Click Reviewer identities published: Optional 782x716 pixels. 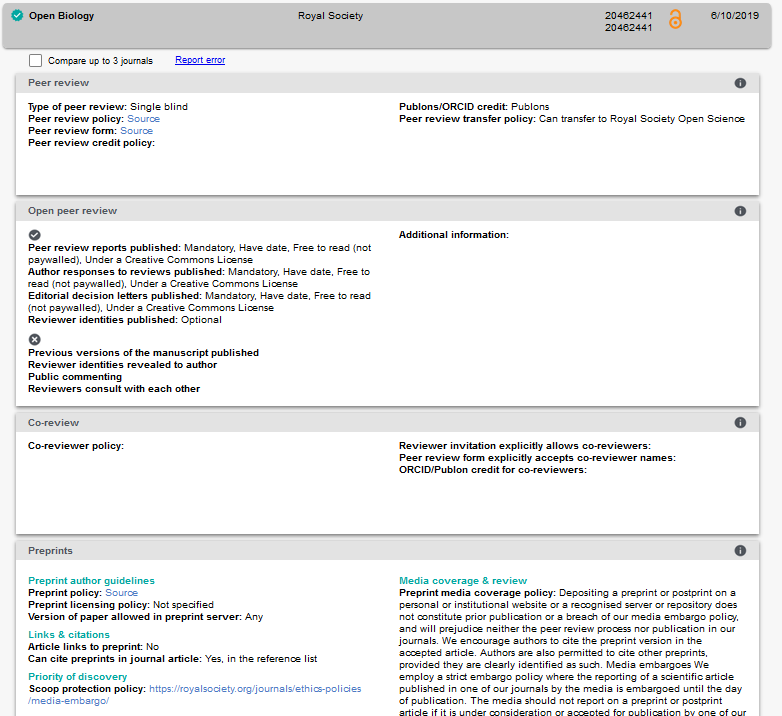[125, 320]
